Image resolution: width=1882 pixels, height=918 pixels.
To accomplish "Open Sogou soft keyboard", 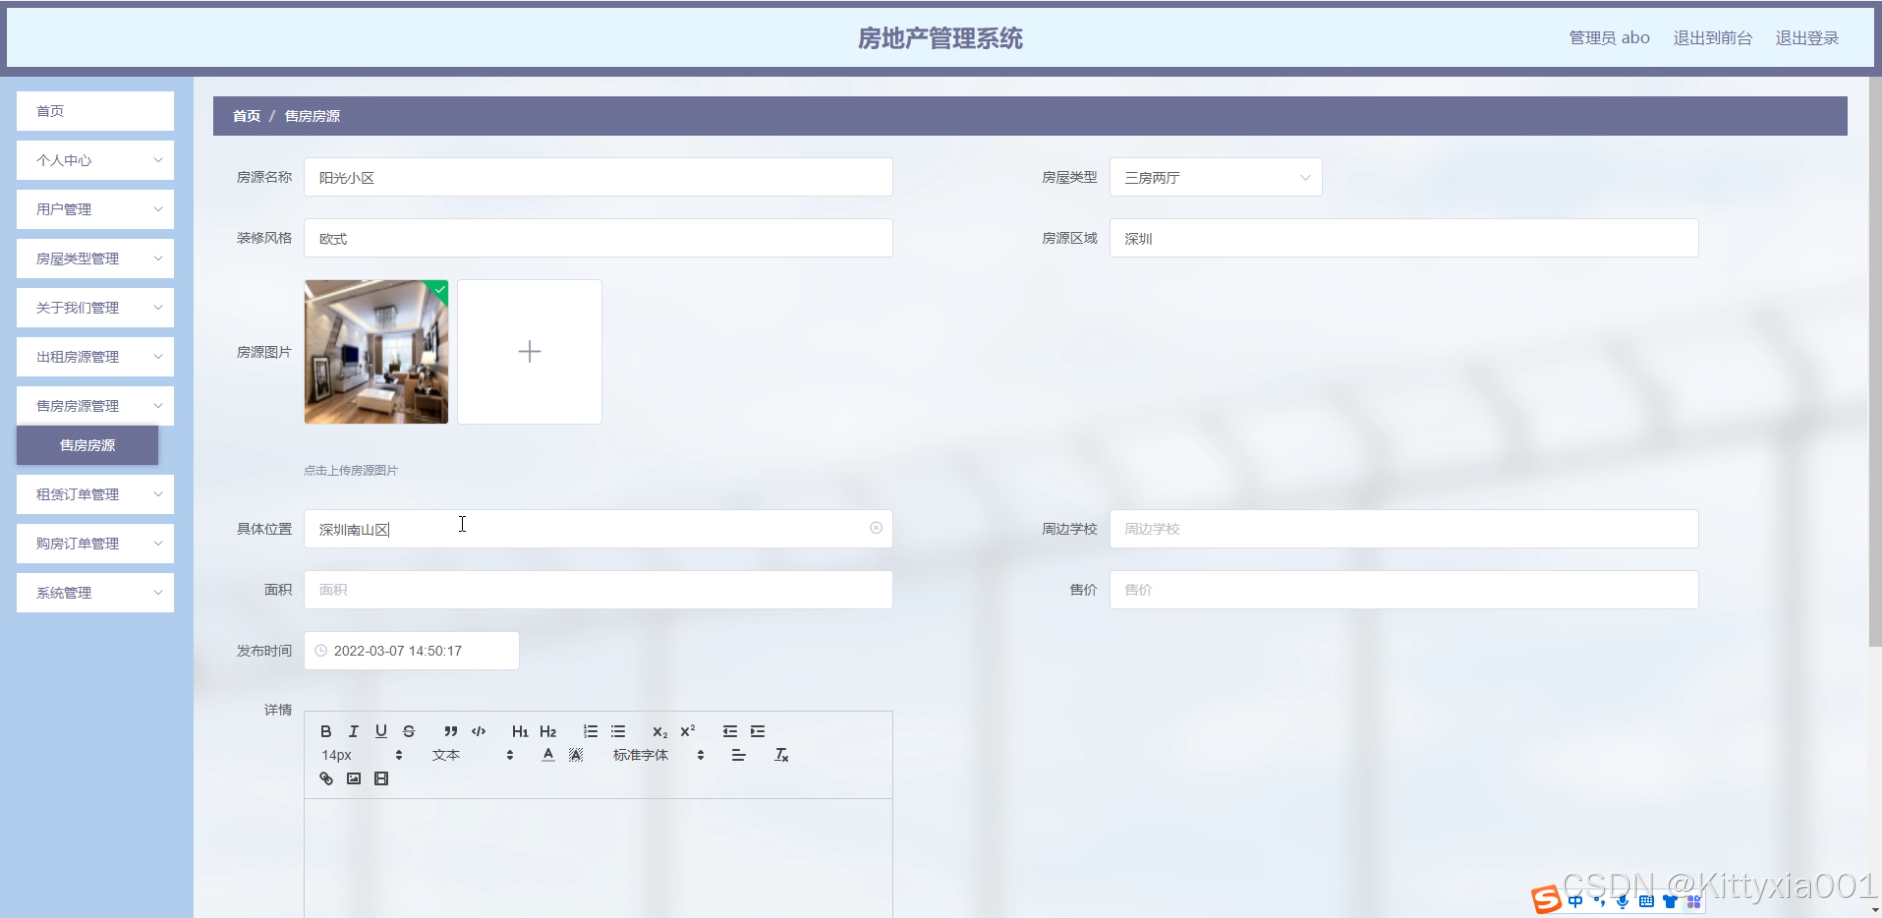I will tap(1646, 901).
